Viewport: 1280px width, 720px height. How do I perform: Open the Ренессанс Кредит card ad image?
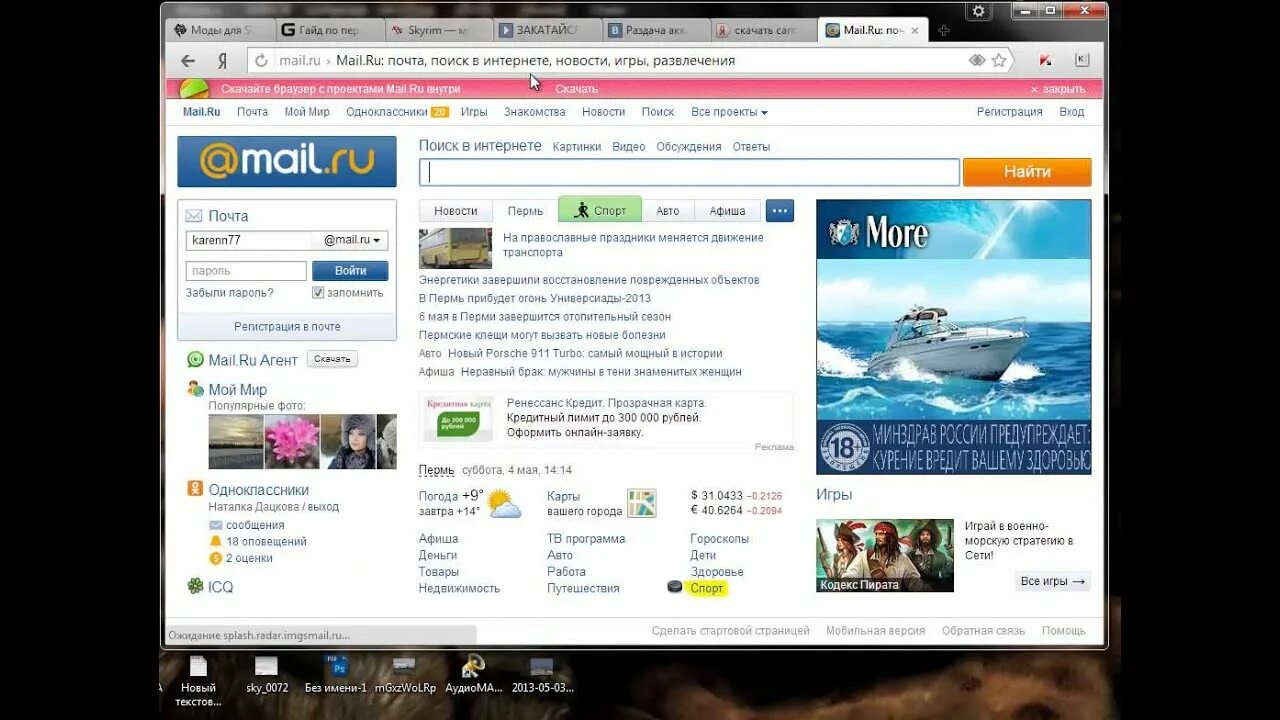458,418
